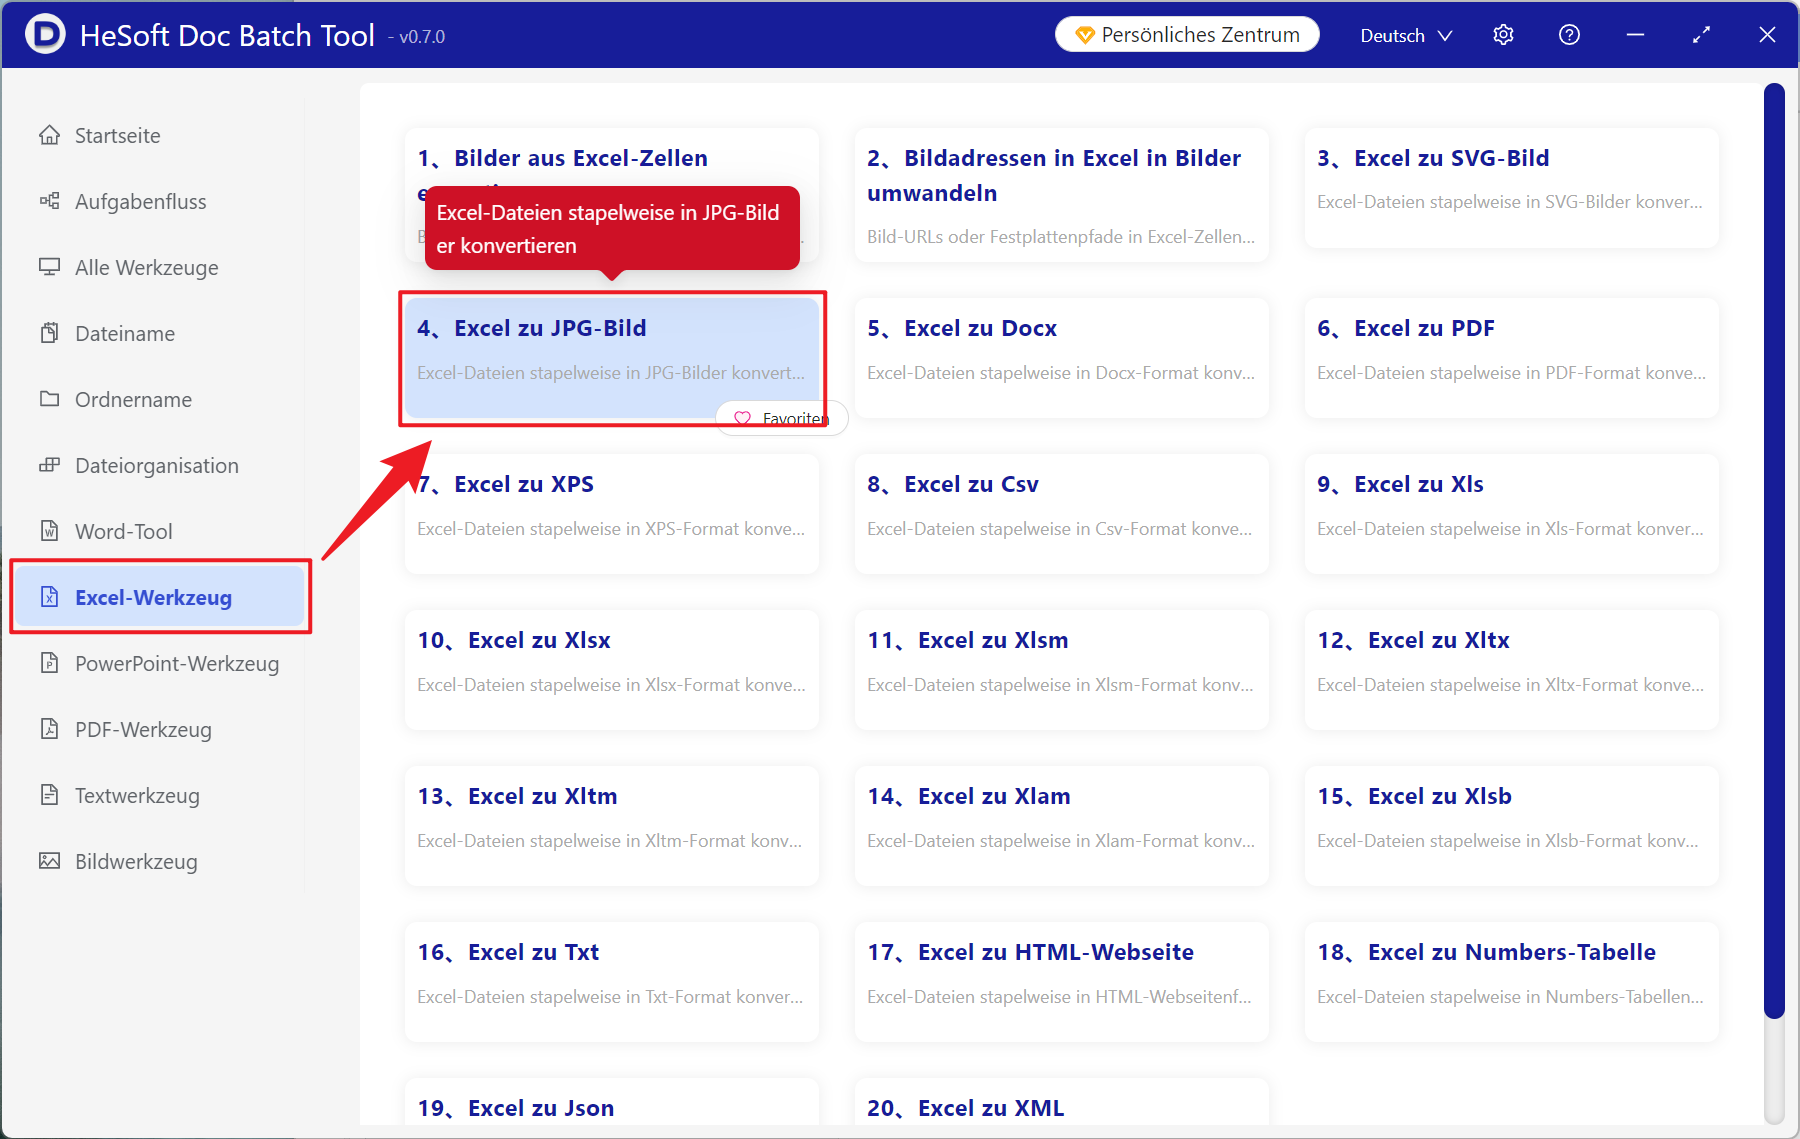The width and height of the screenshot is (1800, 1139).
Task: Open Excel zu Numbers-Tabelle tool
Action: 1511,982
